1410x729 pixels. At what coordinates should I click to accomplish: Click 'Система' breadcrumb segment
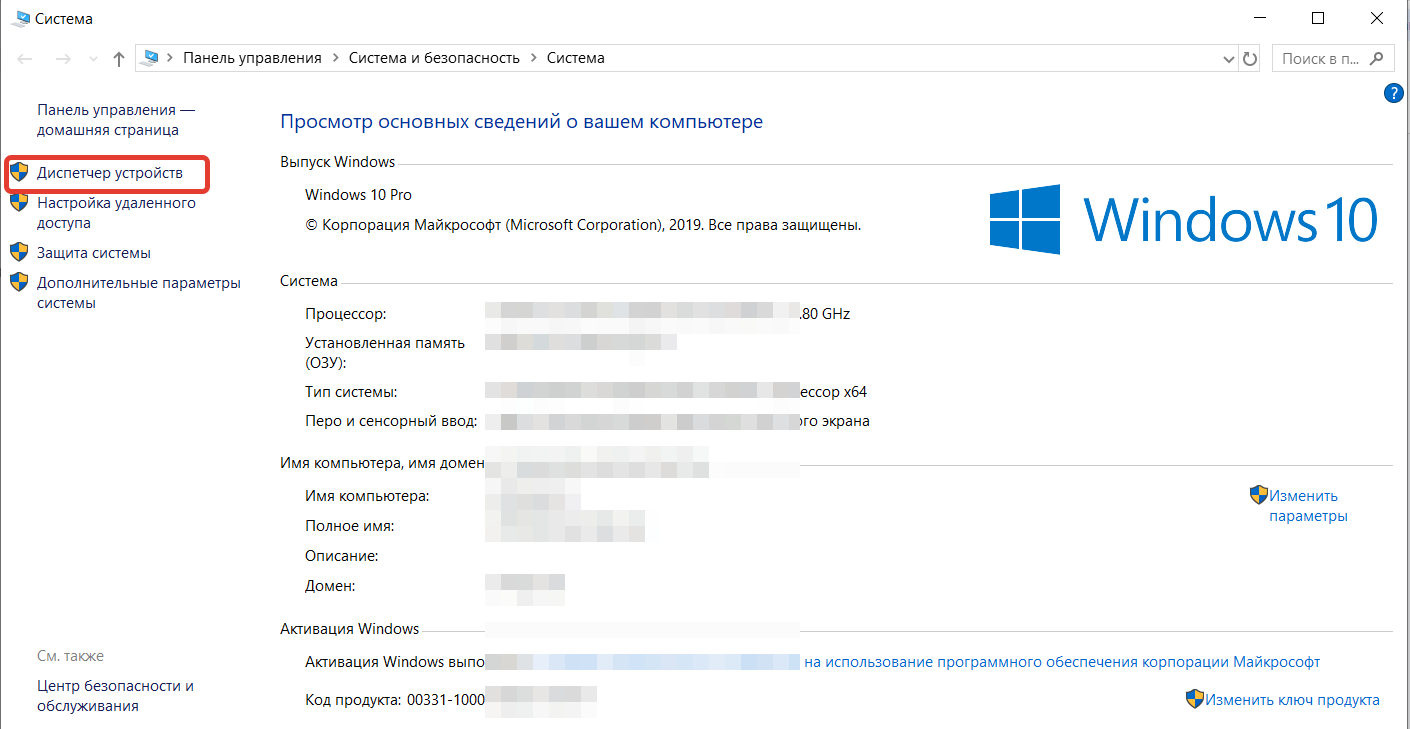(575, 58)
